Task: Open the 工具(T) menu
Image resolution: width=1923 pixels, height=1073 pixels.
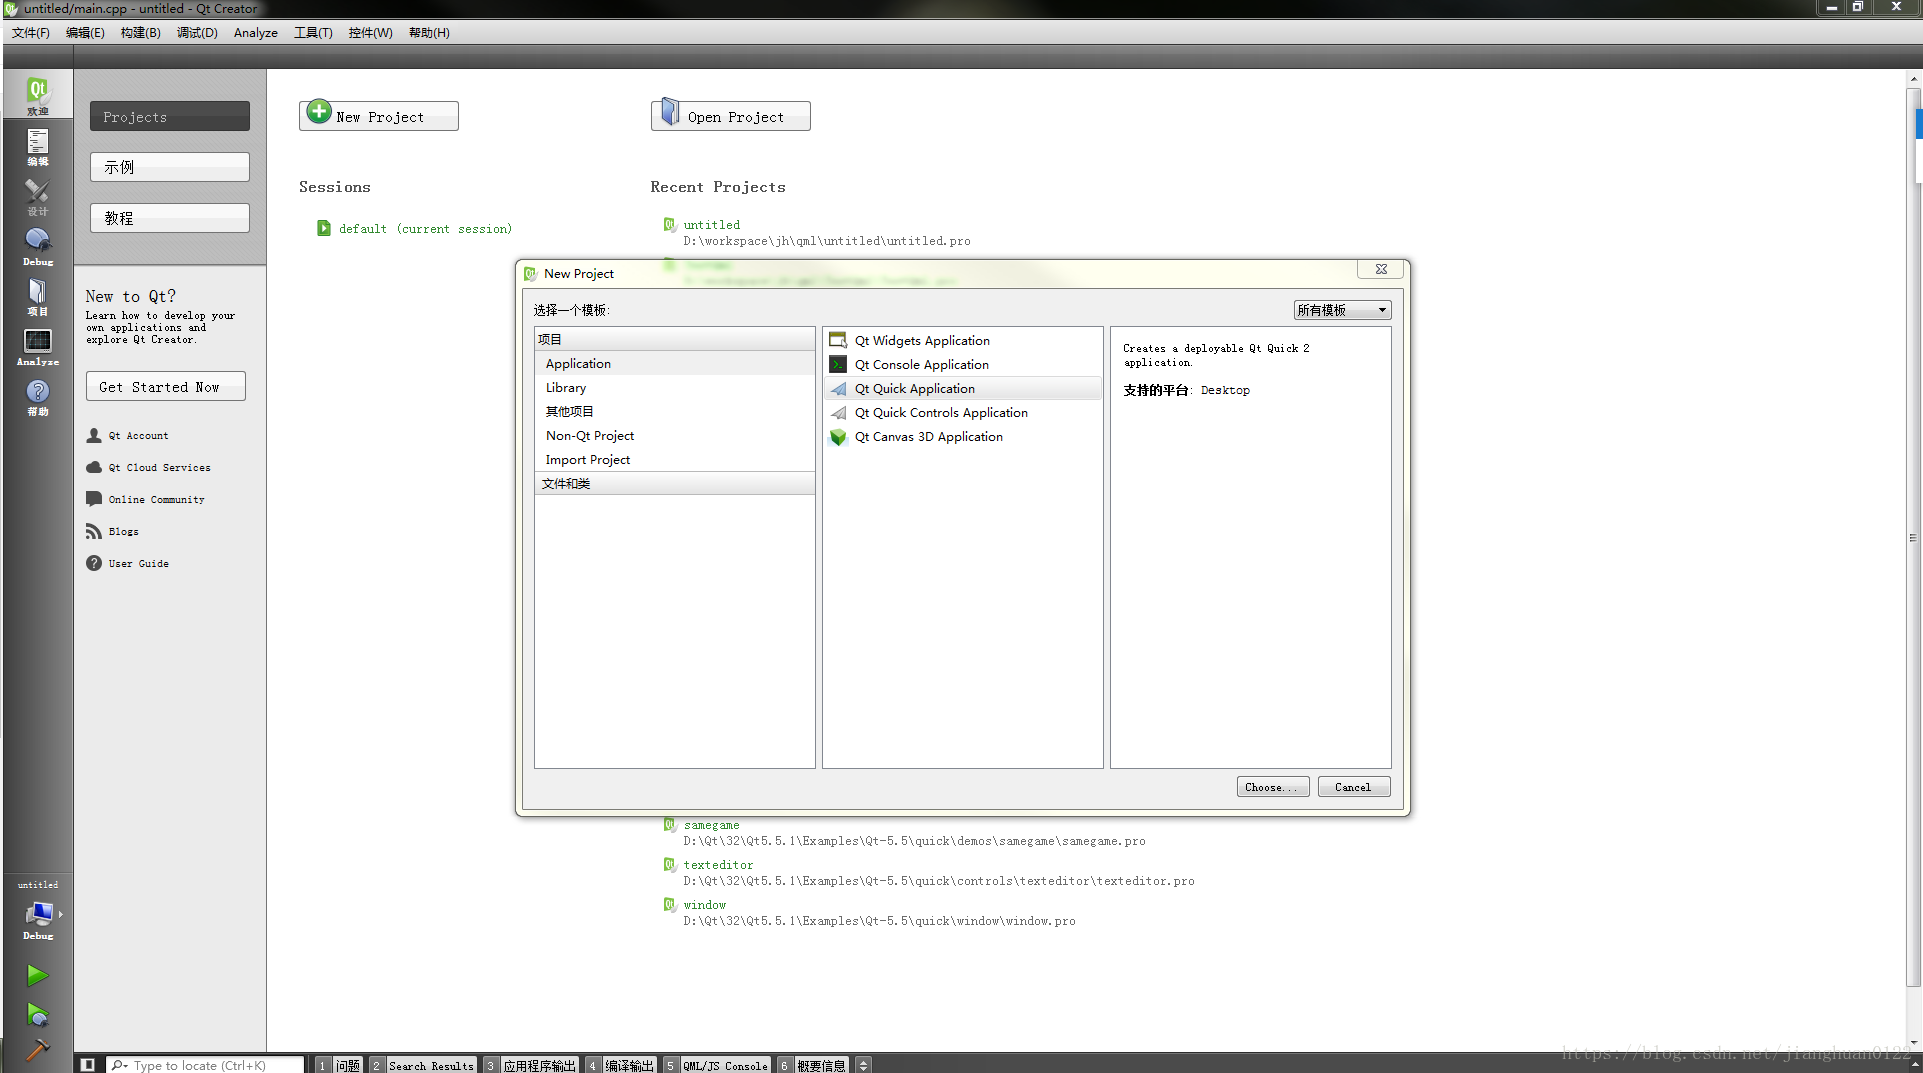Action: (313, 33)
